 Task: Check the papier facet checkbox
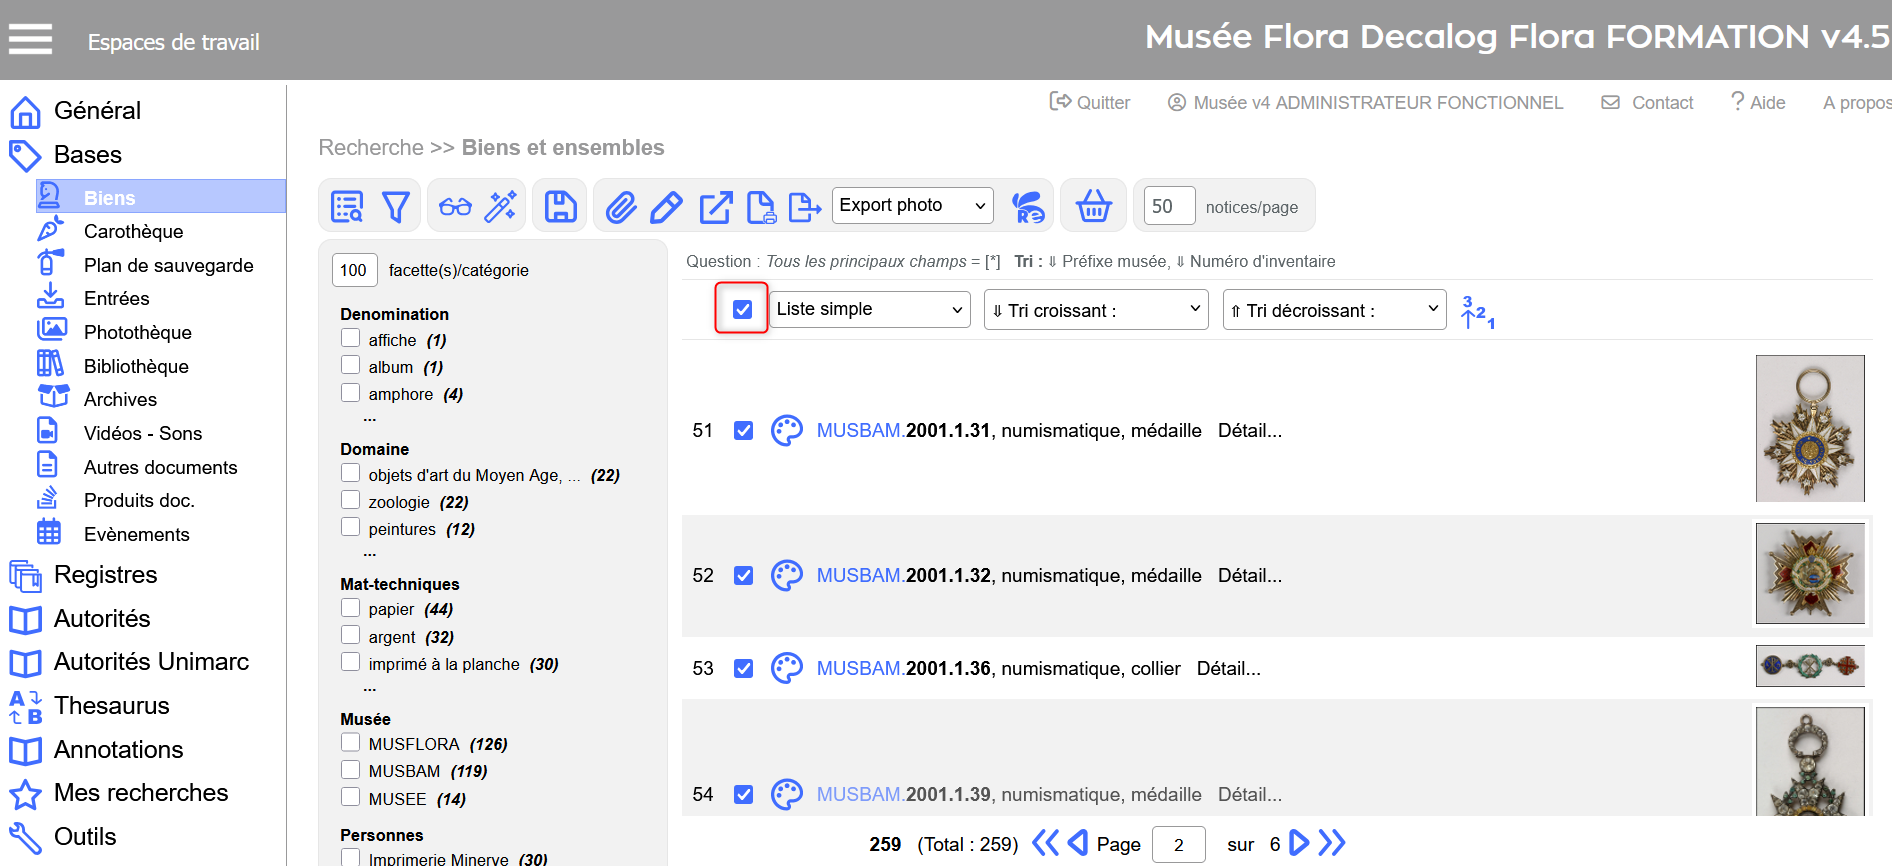click(350, 608)
